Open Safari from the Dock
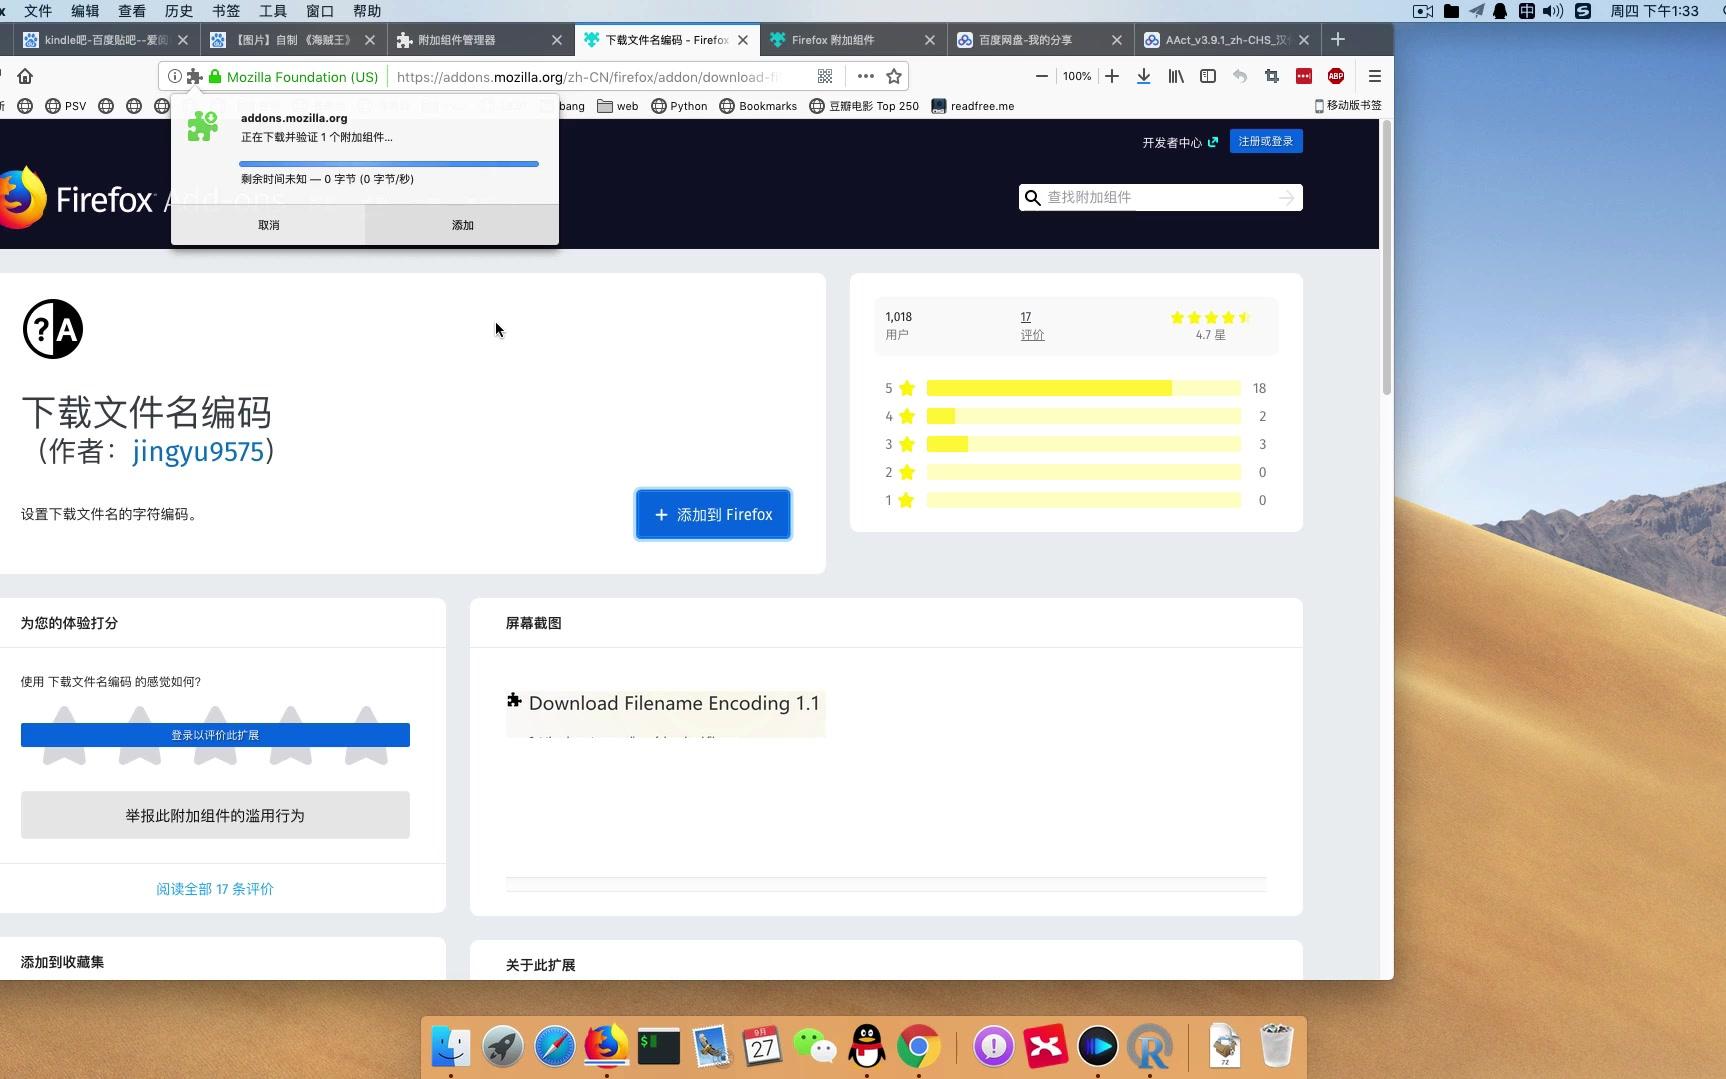 pyautogui.click(x=554, y=1046)
